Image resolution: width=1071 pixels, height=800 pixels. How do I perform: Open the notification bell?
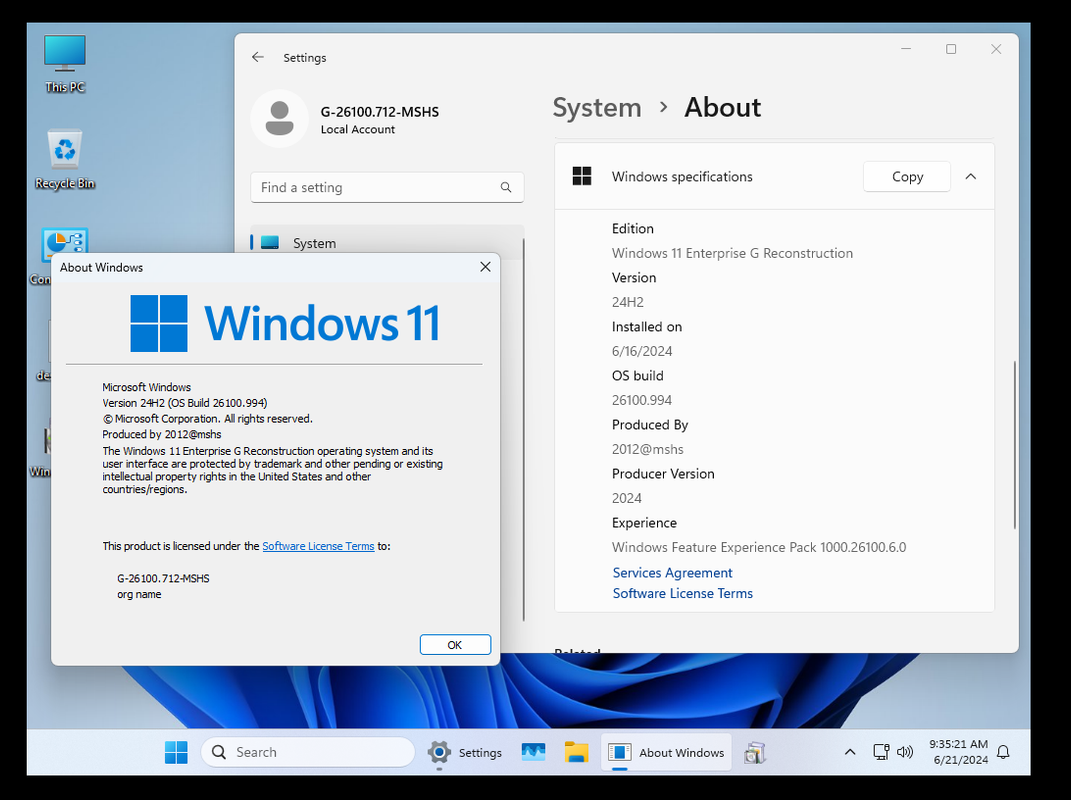(1003, 752)
